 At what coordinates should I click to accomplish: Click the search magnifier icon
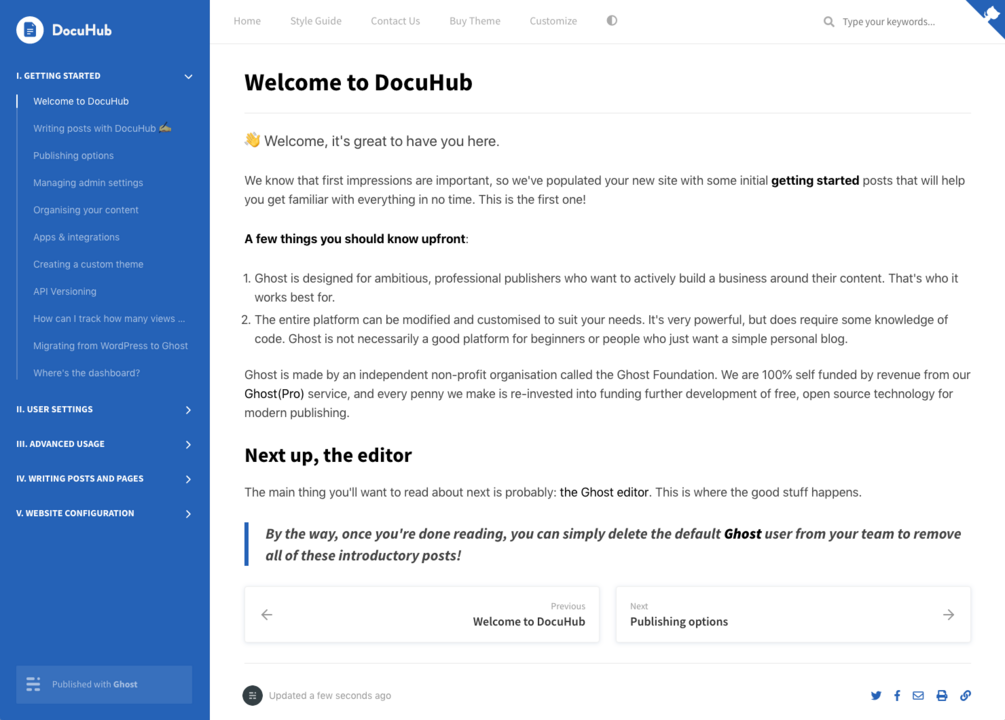point(829,22)
